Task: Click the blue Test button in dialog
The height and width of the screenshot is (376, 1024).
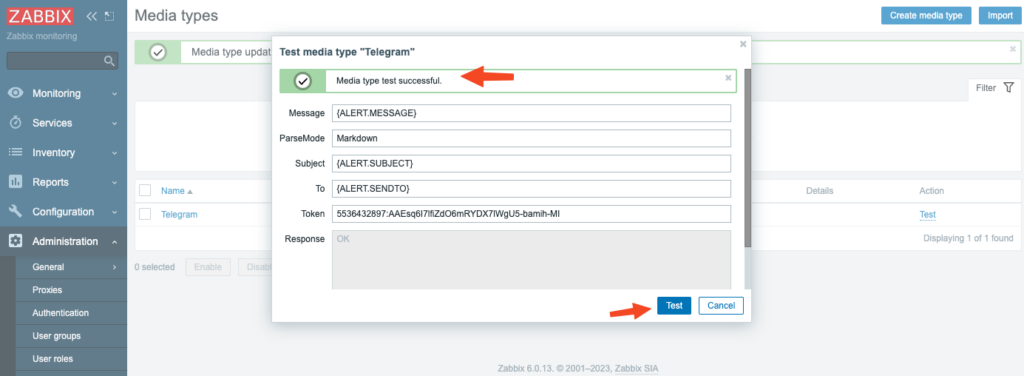Action: [674, 306]
